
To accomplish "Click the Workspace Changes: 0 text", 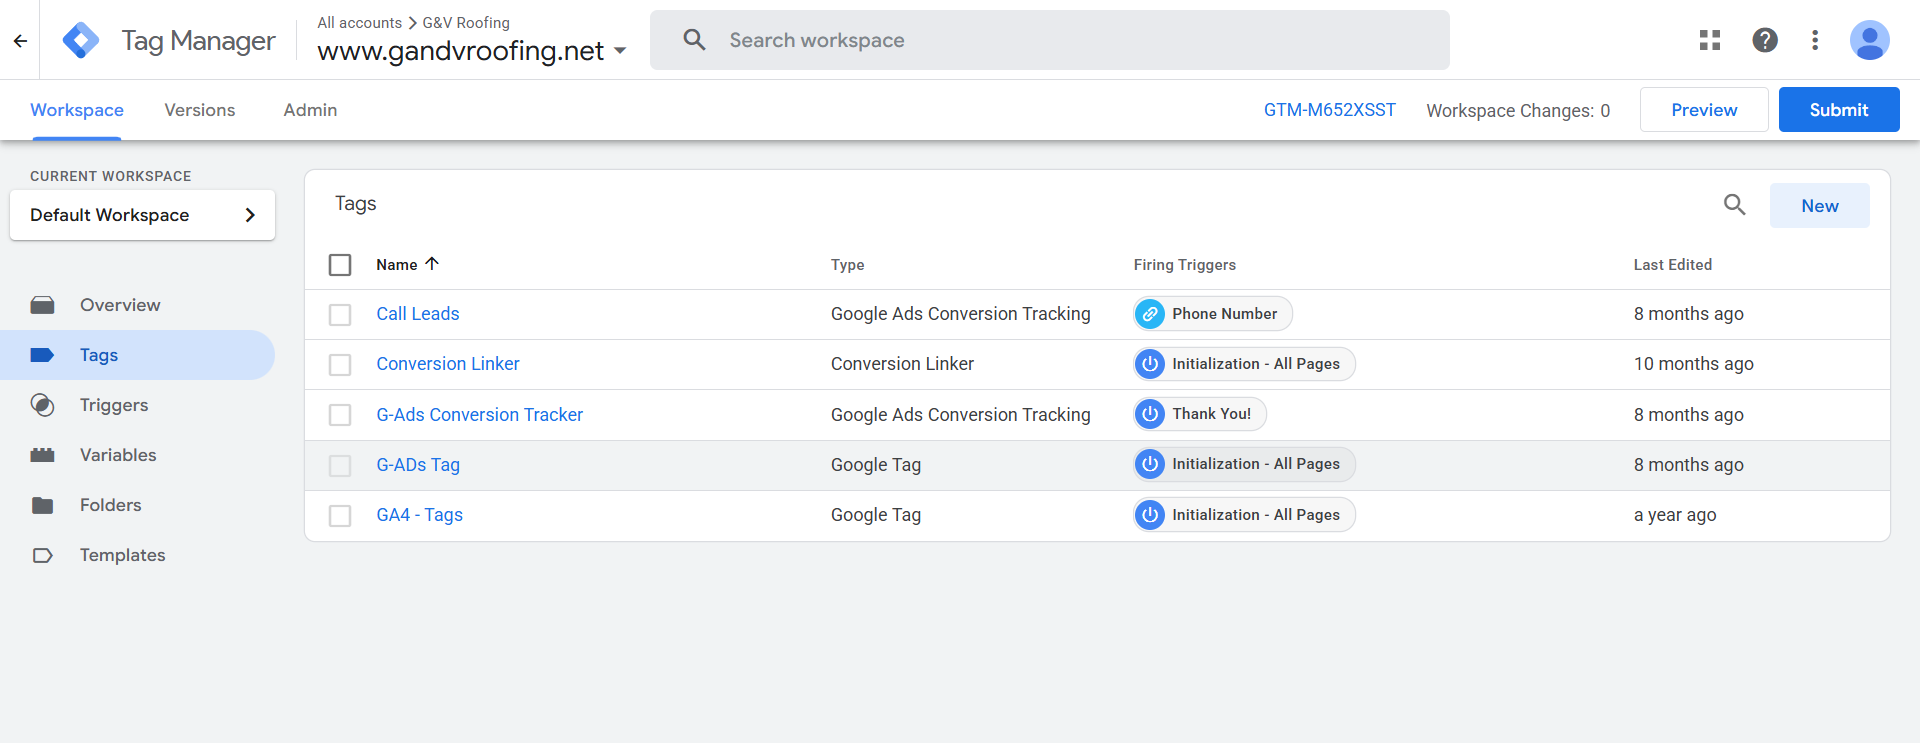I will (1518, 110).
